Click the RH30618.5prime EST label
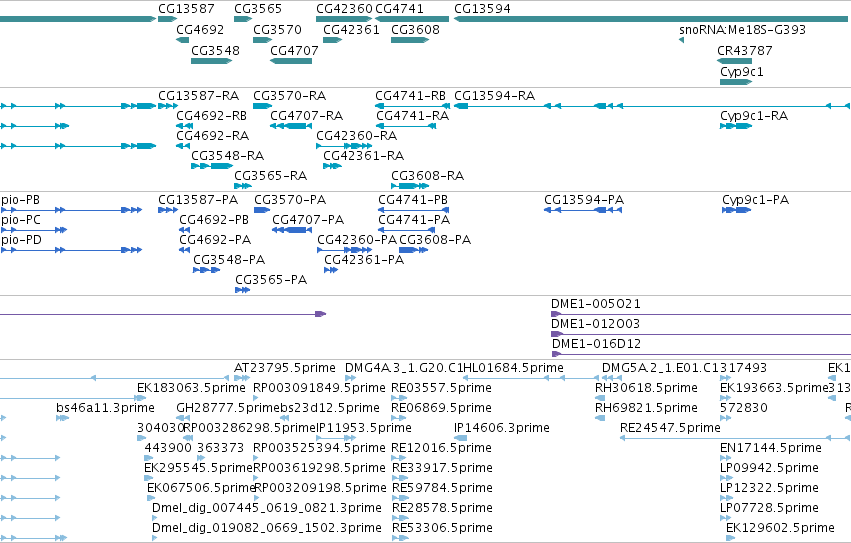This screenshot has width=851, height=543. click(646, 388)
